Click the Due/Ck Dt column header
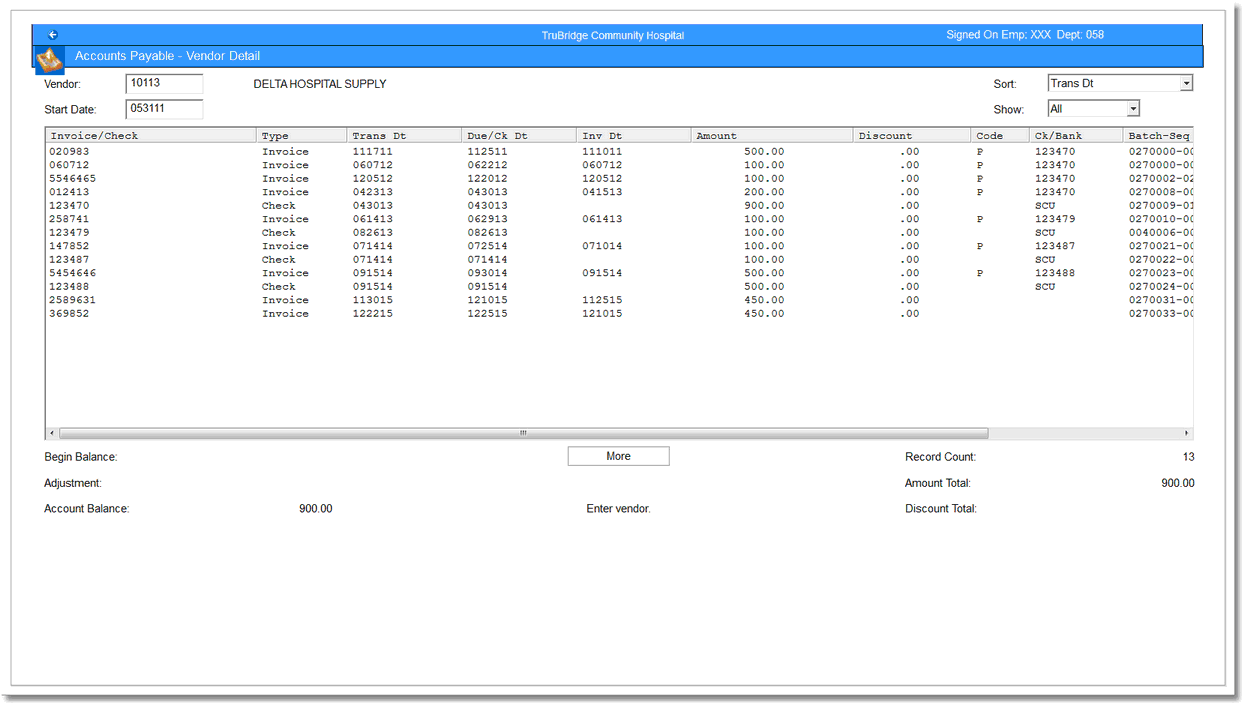 click(519, 135)
